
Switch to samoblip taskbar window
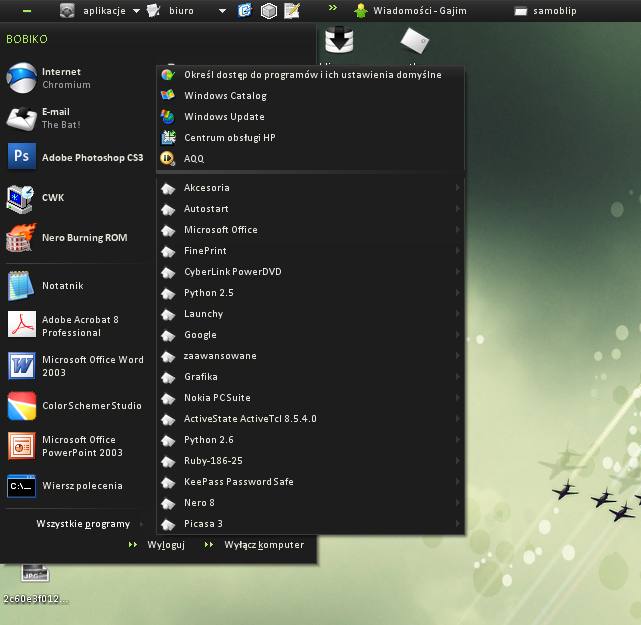545,11
